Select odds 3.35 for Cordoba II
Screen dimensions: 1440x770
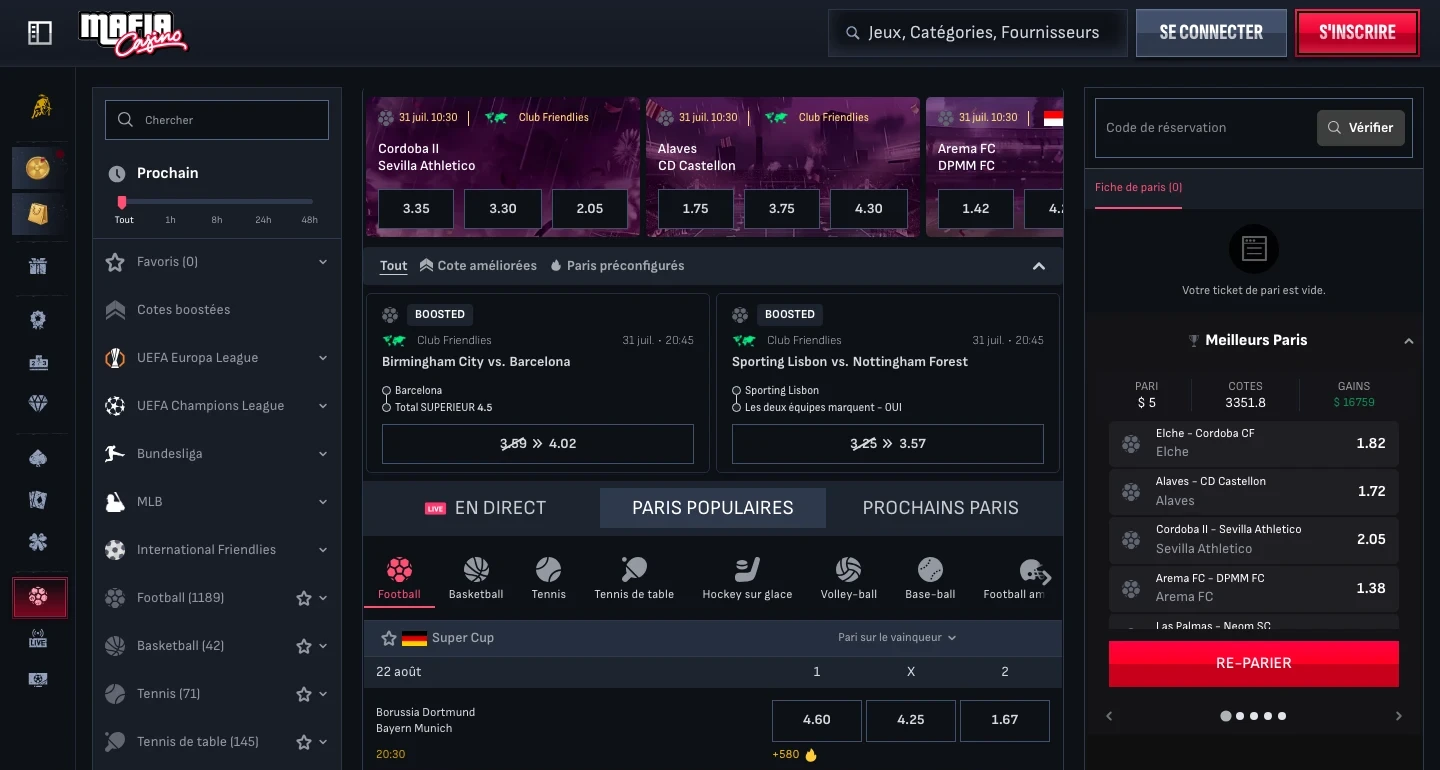(416, 209)
